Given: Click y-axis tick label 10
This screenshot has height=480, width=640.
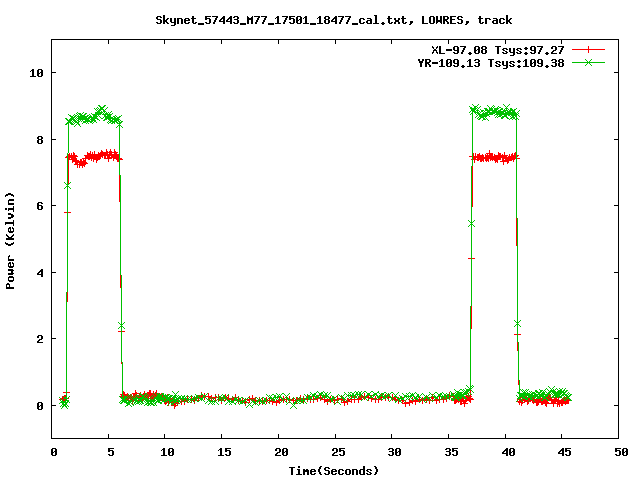Looking at the screenshot, I should pos(36,73).
